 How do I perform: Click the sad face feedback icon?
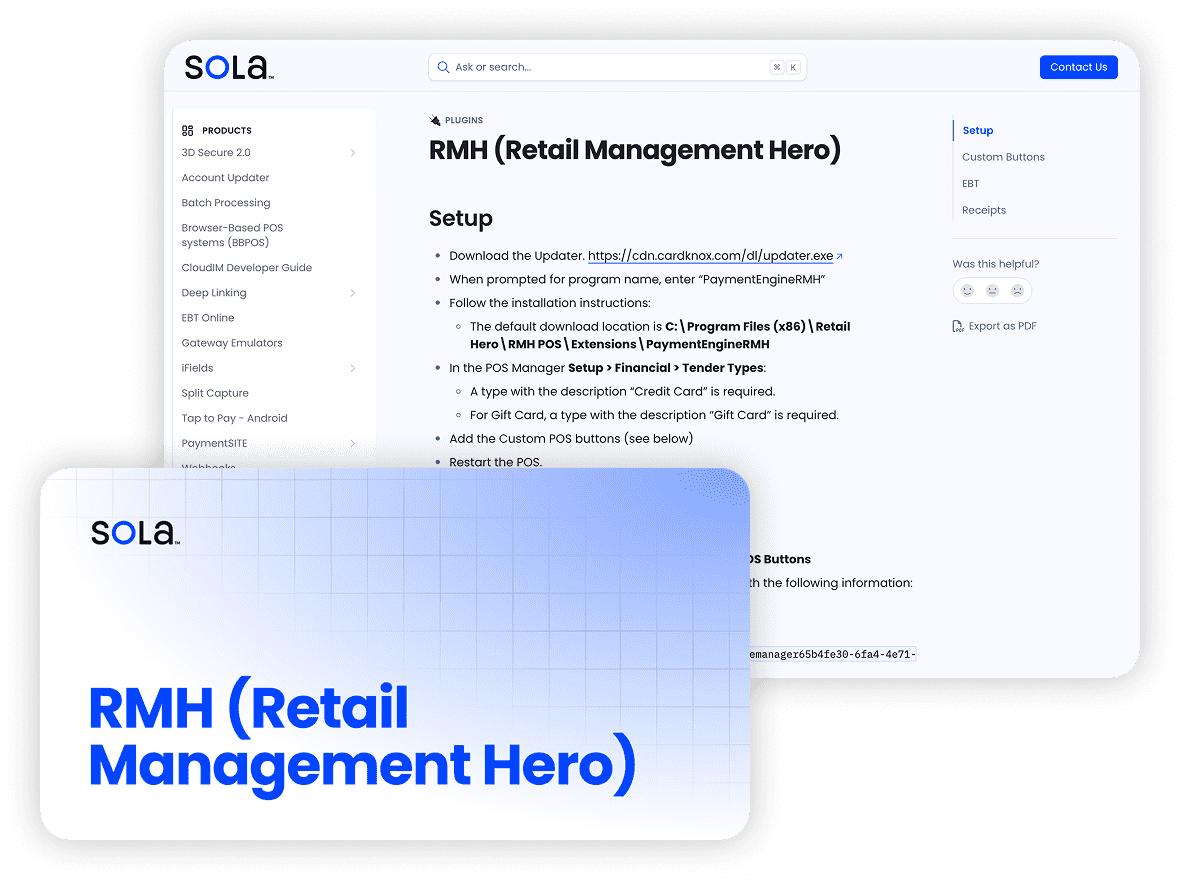[x=1017, y=291]
